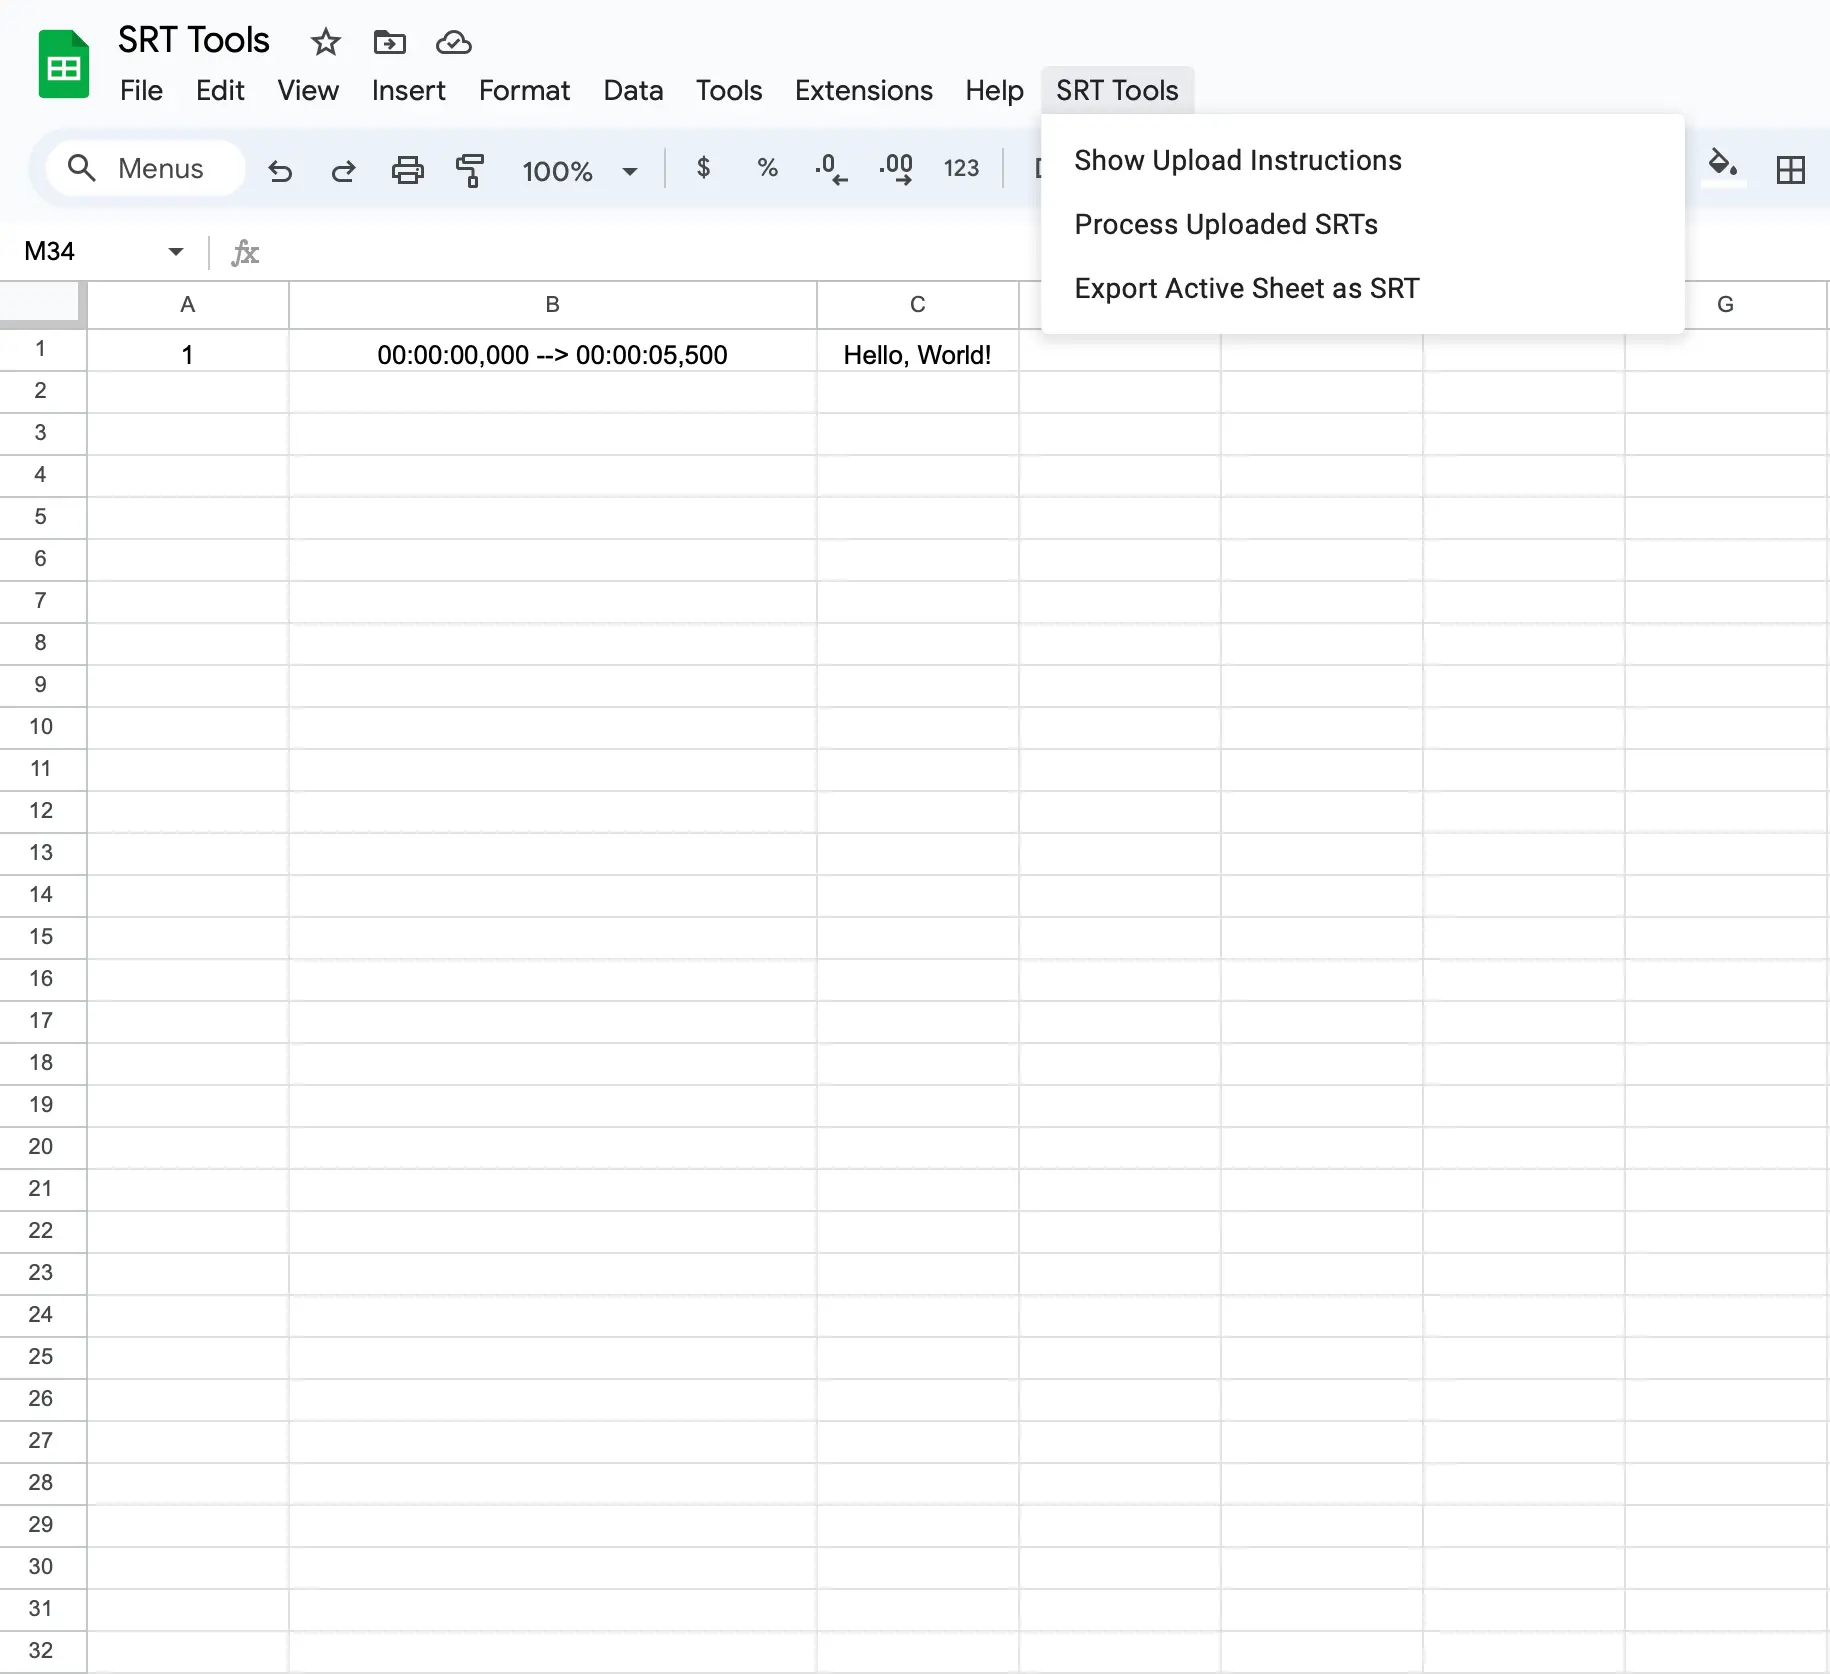
Task: Select the paint format roller icon
Action: pos(470,170)
